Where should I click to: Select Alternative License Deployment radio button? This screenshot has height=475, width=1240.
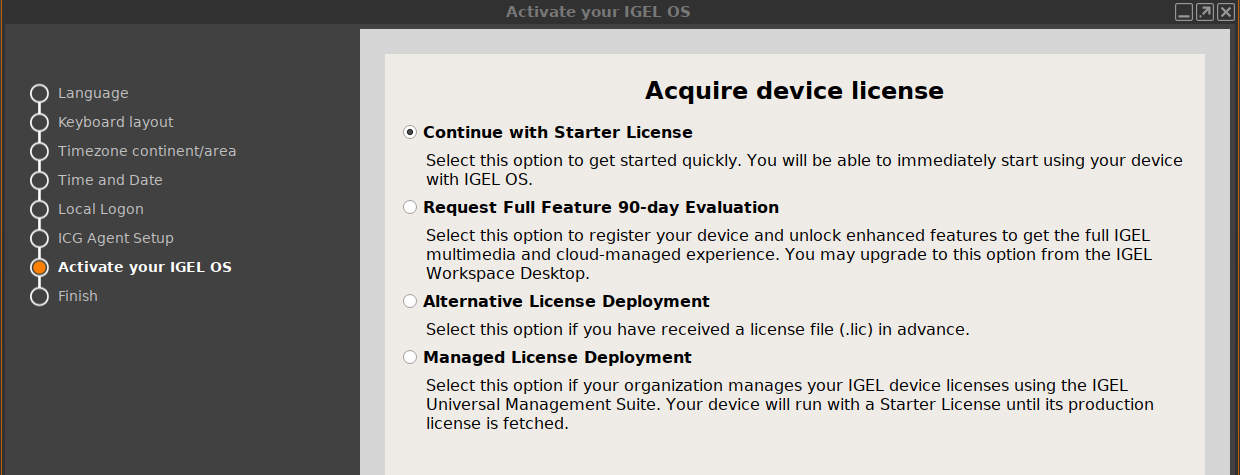410,301
